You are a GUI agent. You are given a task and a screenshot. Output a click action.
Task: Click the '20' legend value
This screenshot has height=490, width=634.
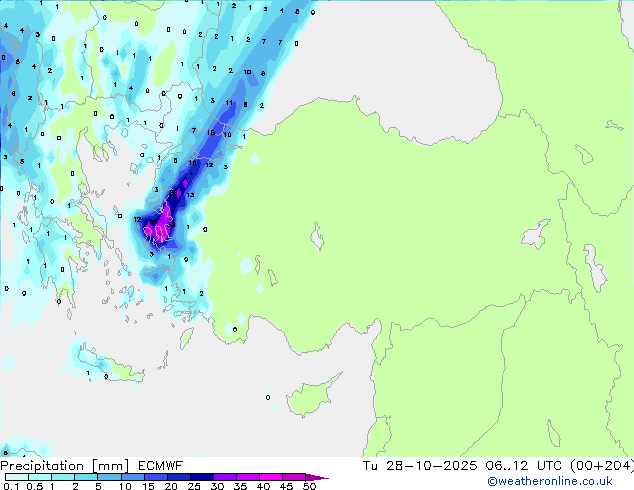click(171, 486)
